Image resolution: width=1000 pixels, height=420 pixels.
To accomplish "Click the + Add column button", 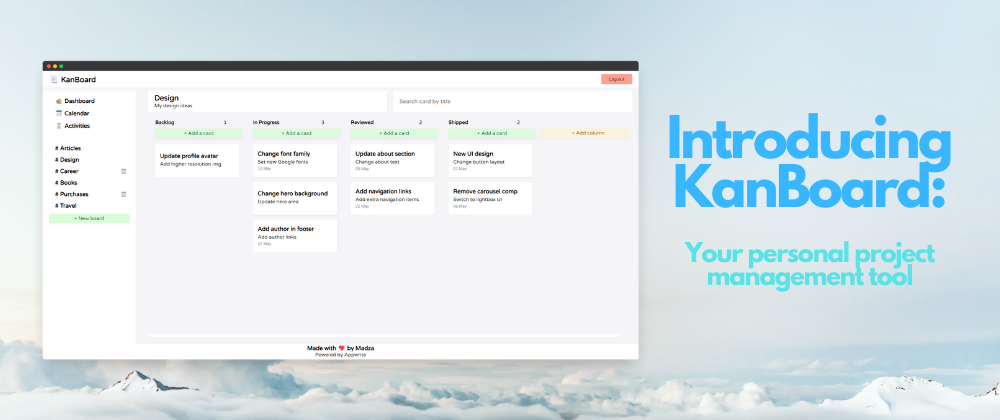I will [x=585, y=133].
